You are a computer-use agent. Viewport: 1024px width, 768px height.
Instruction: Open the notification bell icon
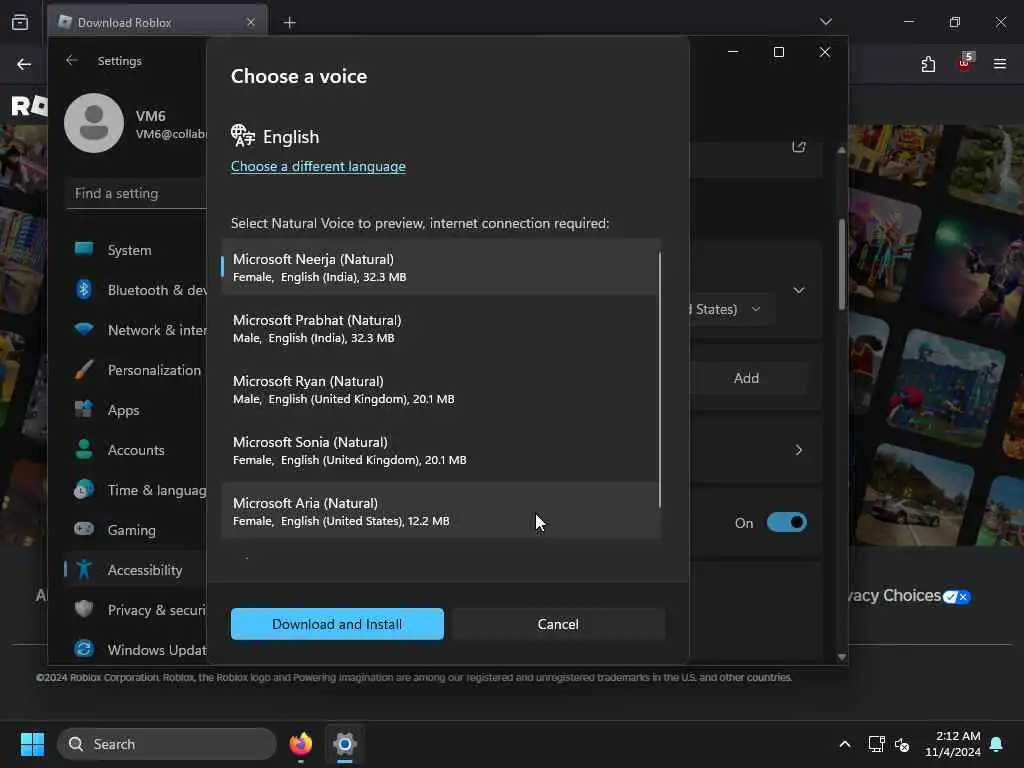[x=996, y=744]
